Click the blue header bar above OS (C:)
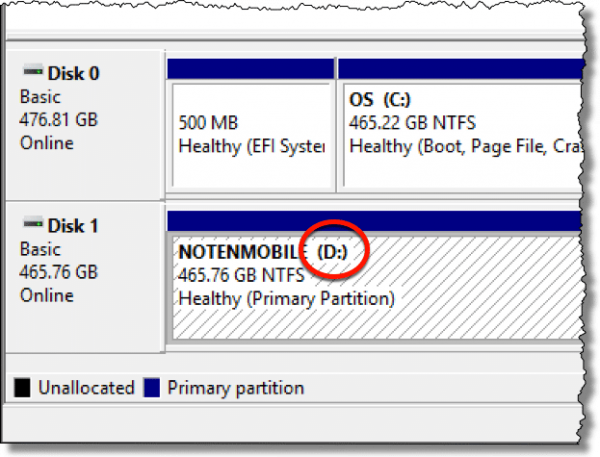600x457 pixels. [461, 69]
